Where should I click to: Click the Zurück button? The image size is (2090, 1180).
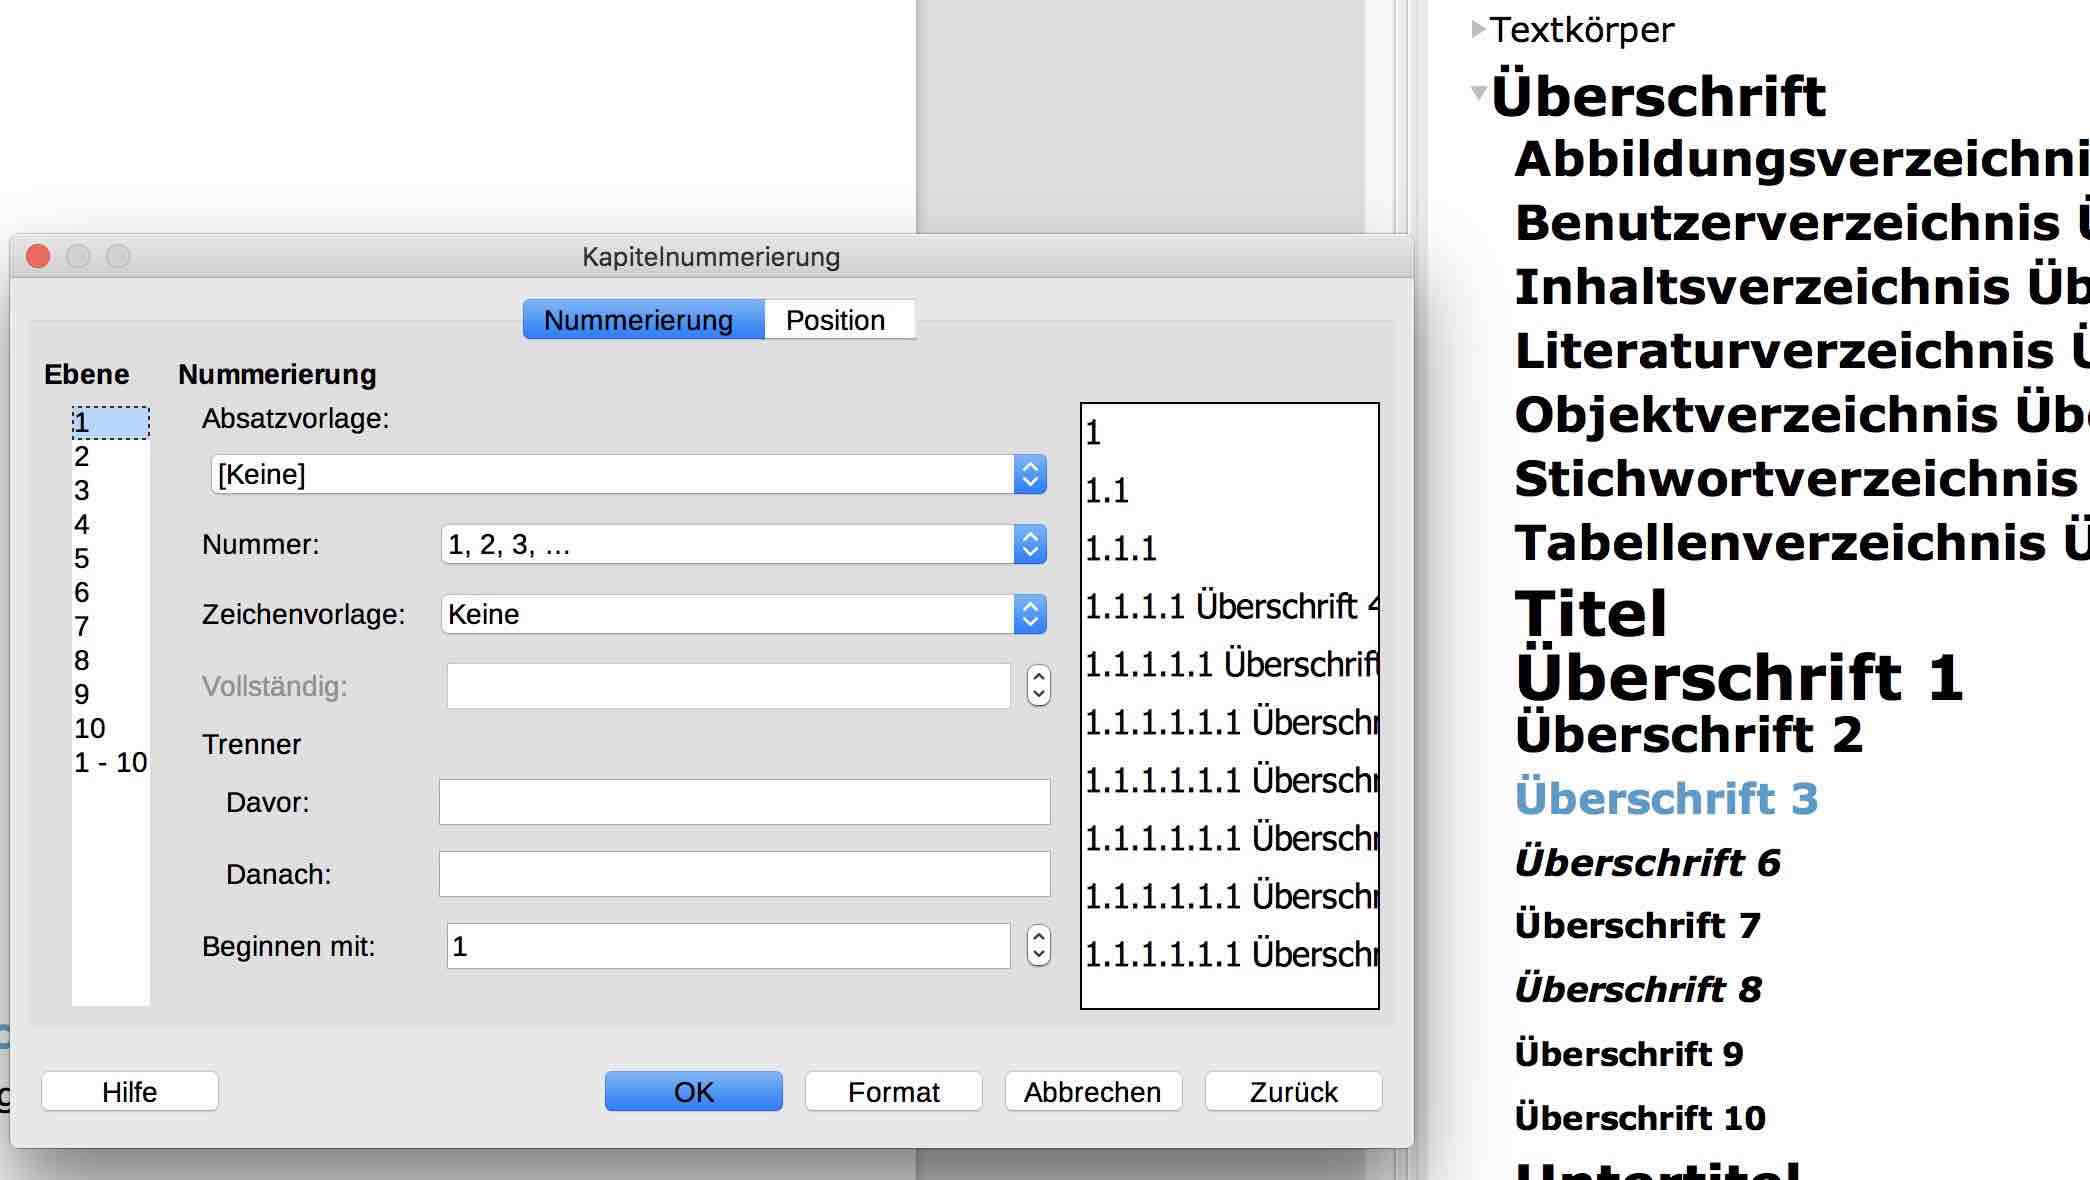1293,1092
